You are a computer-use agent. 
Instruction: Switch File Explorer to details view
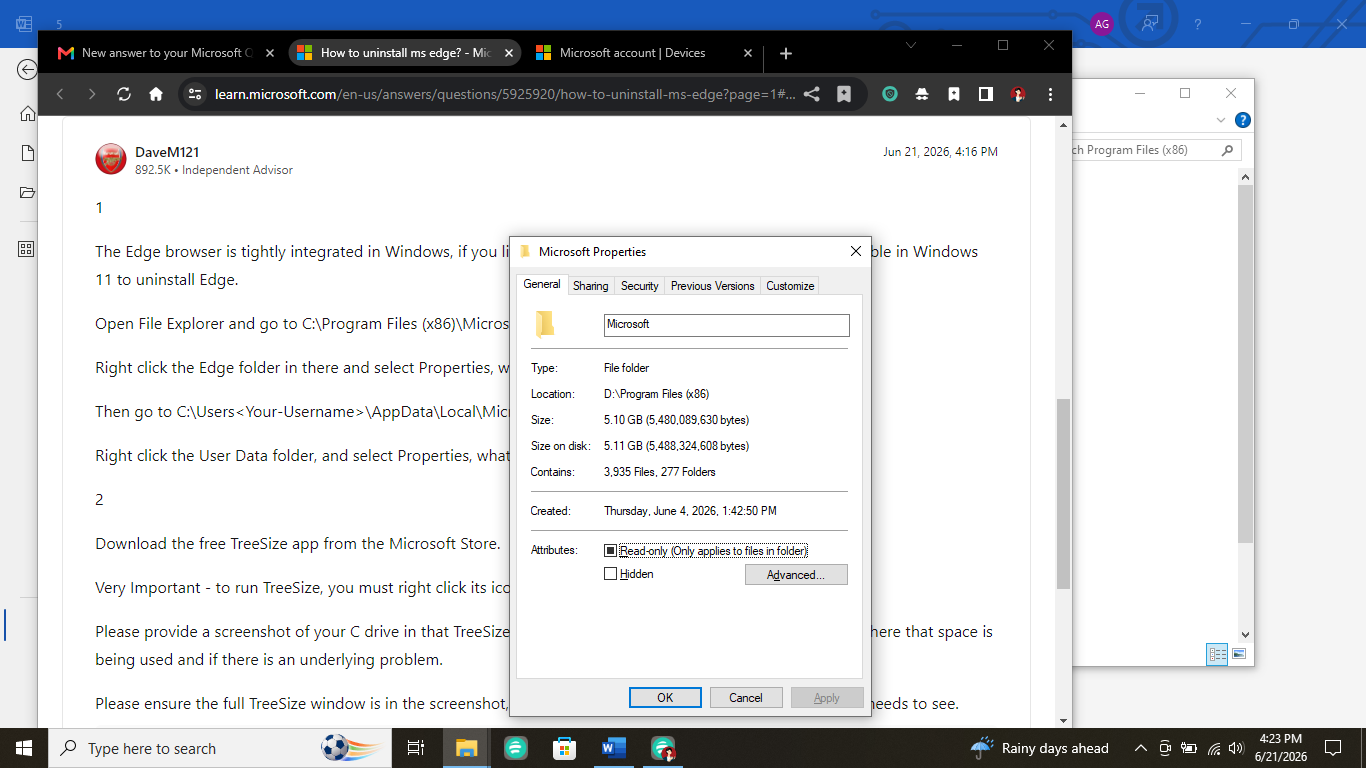coord(1217,654)
